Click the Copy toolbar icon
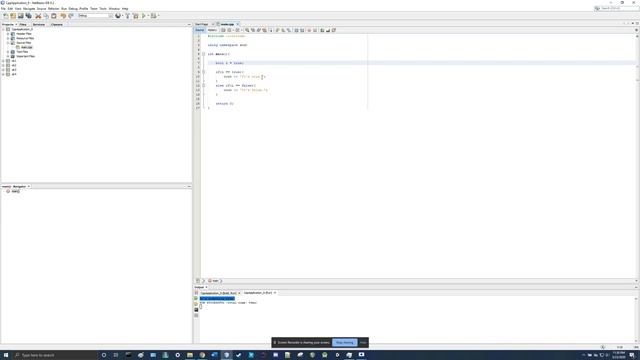Viewport: 640px width, 360px height. (46, 16)
